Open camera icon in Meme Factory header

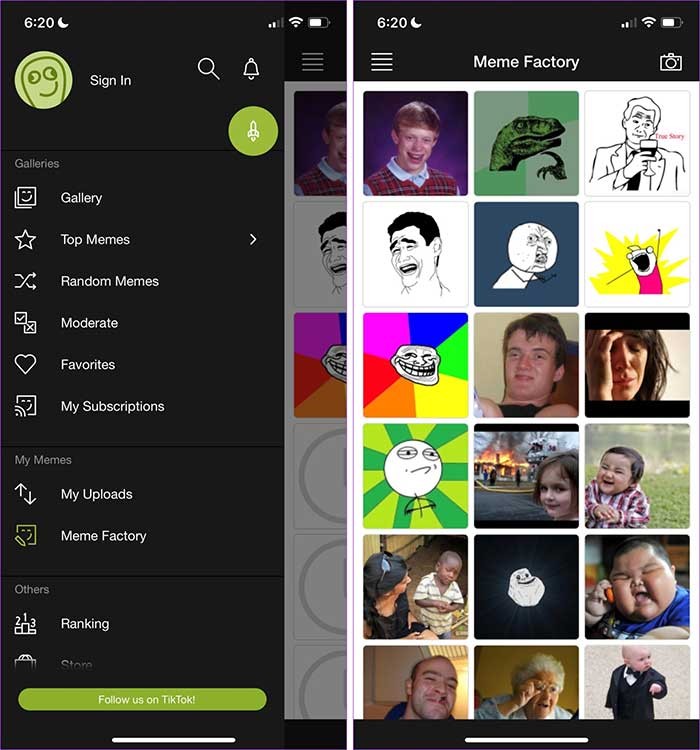[x=670, y=62]
